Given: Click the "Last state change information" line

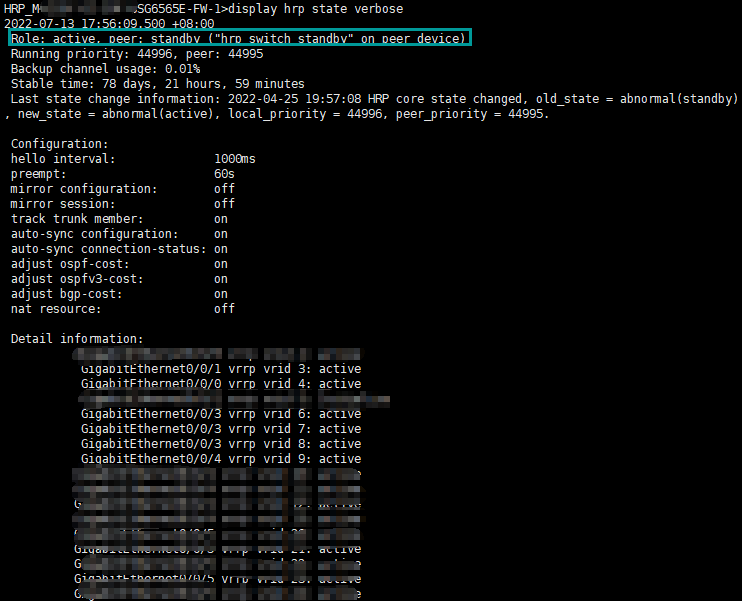Looking at the screenshot, I should pos(374,99).
